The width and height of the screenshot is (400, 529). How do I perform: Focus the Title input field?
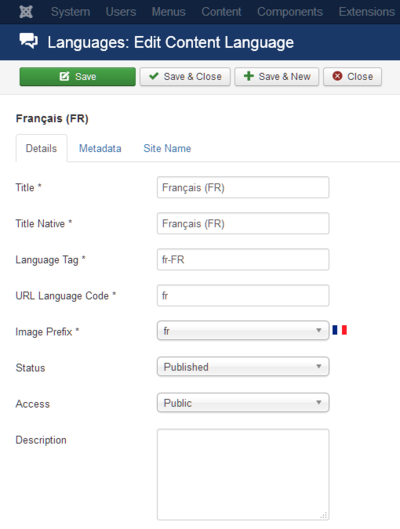[x=243, y=187]
